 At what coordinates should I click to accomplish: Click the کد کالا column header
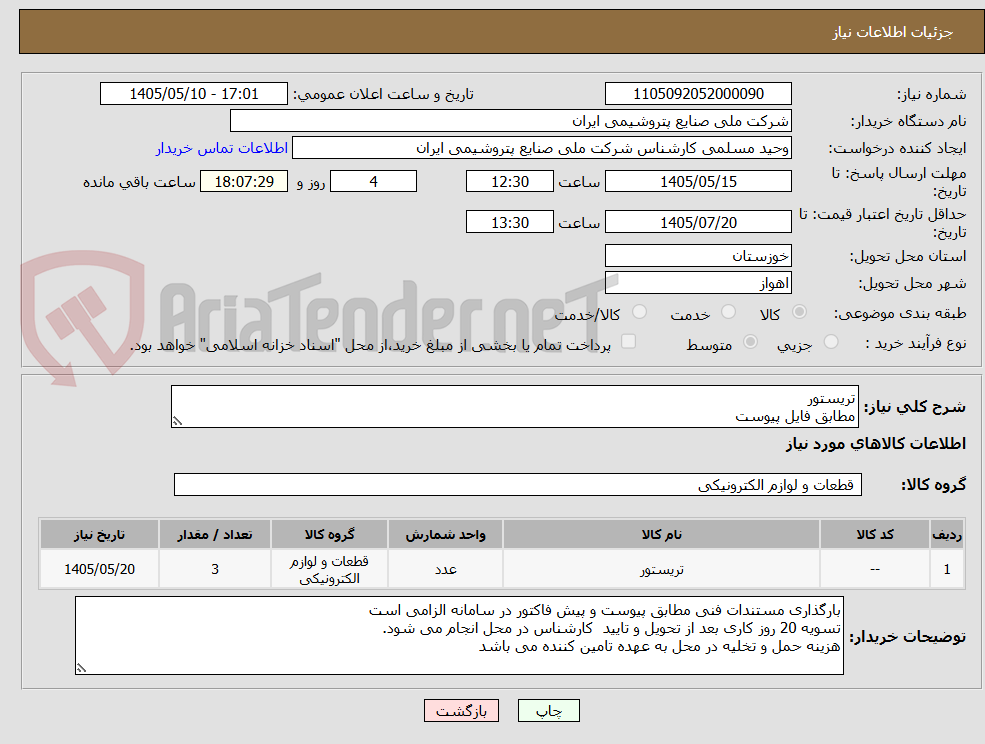pos(874,534)
